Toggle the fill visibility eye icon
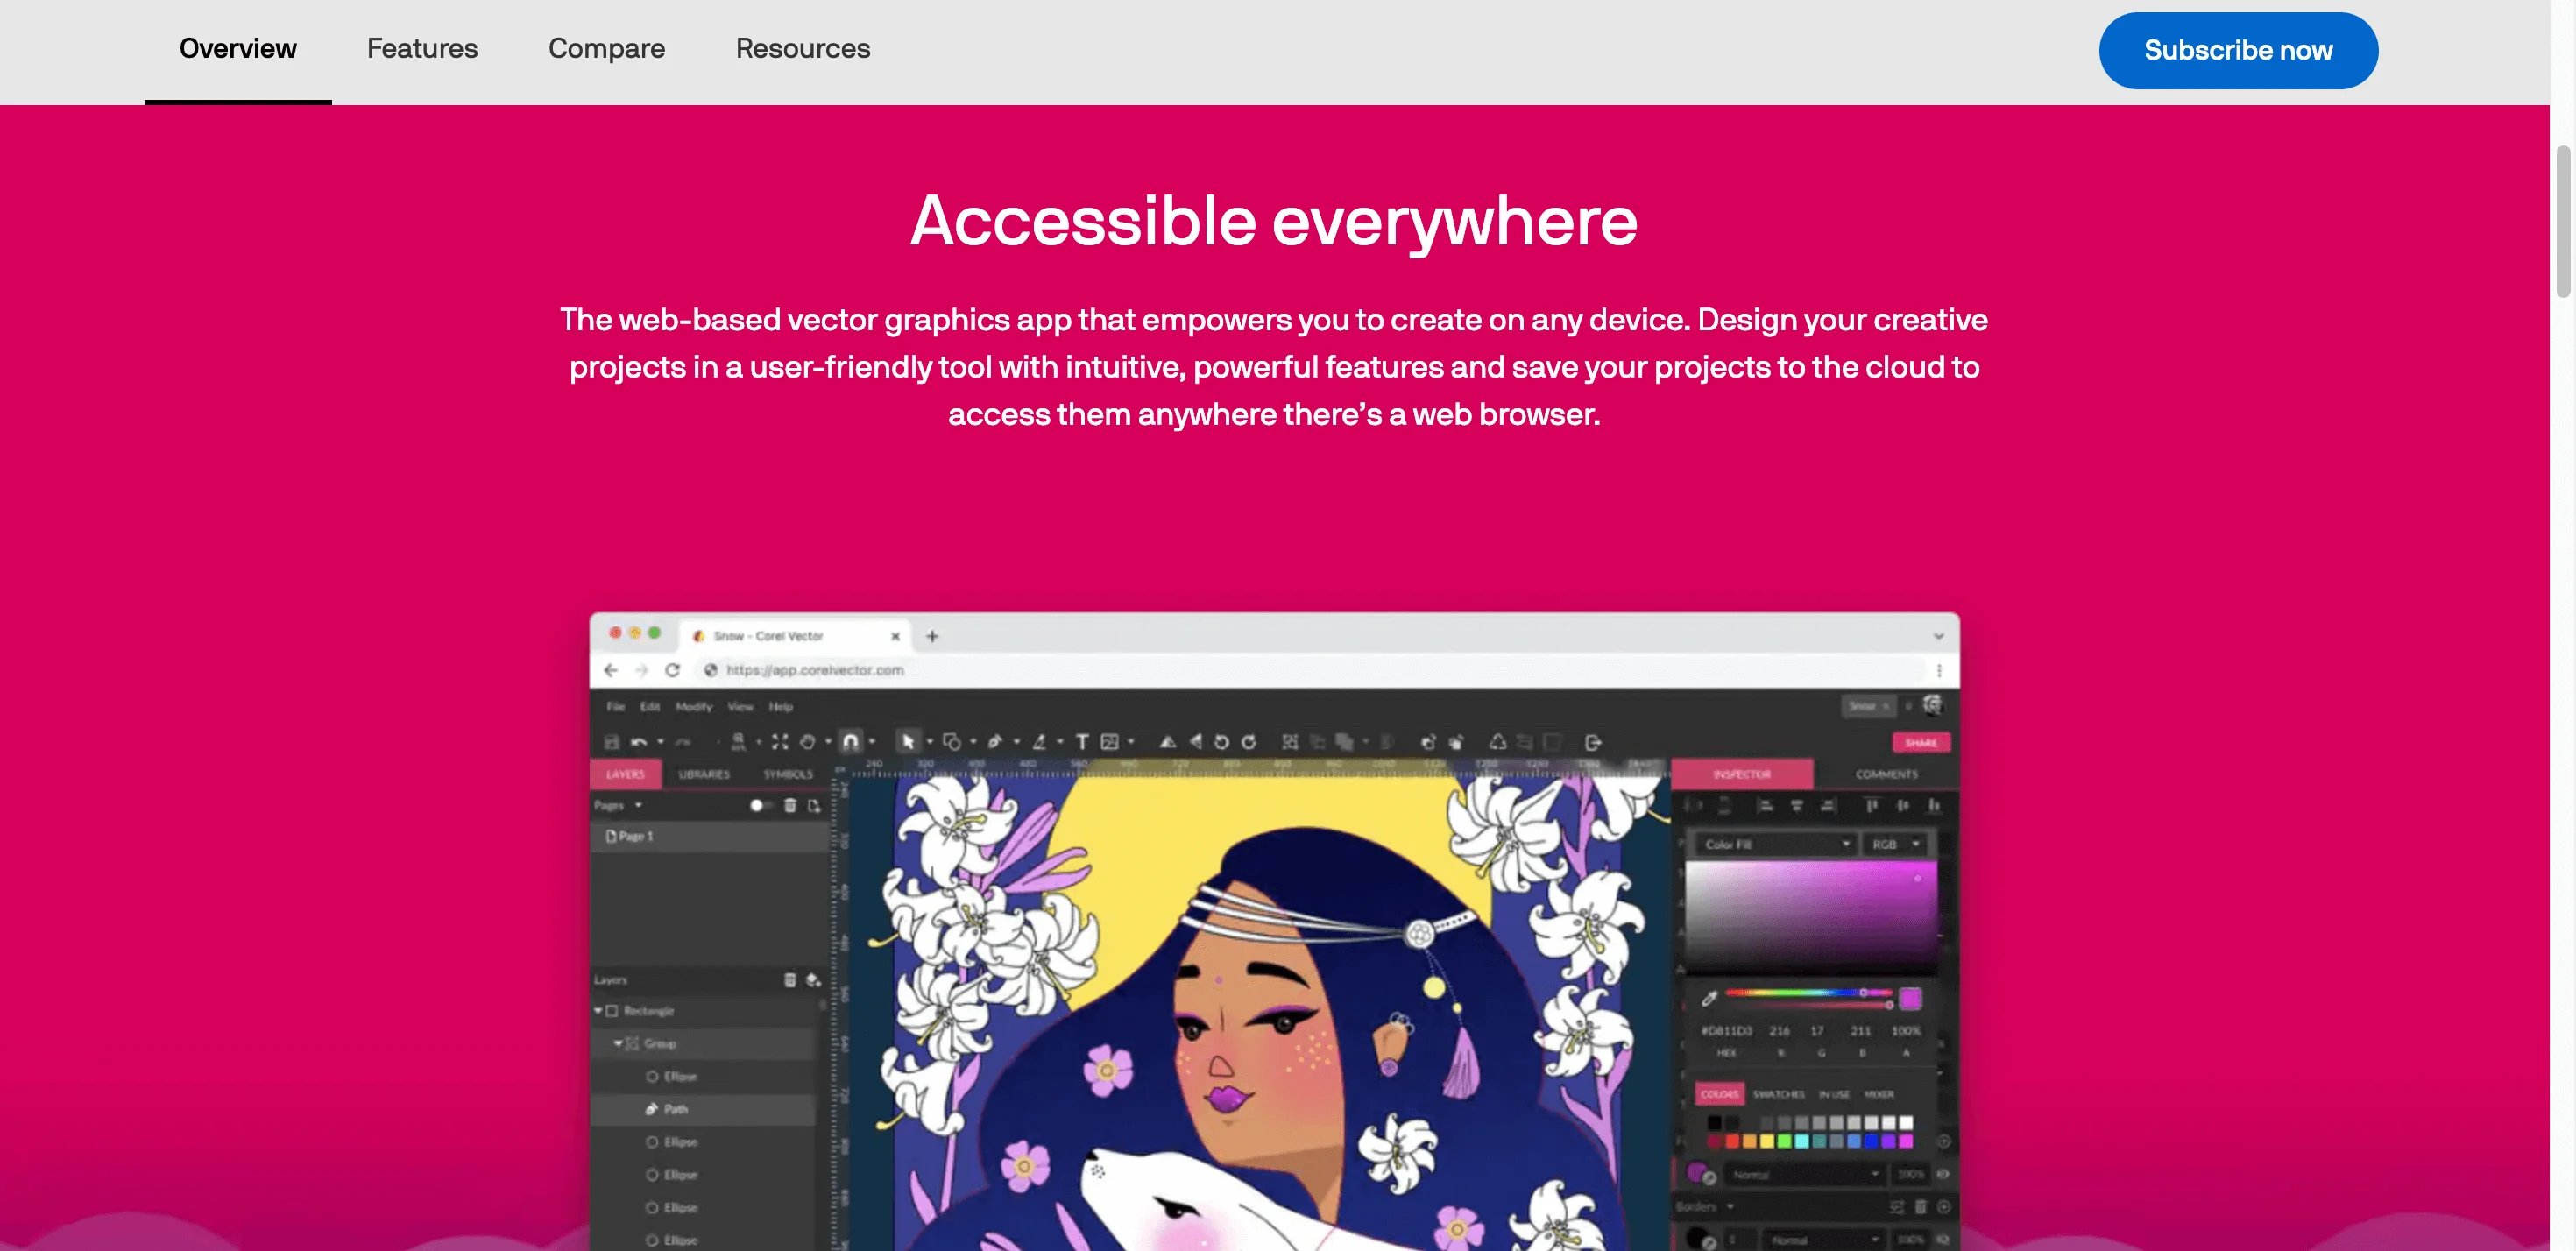 coord(1943,1174)
